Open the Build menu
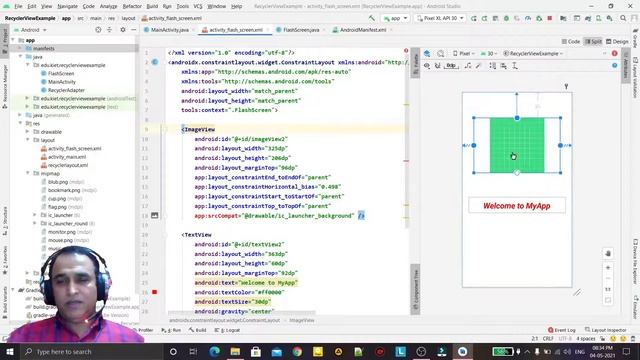 click(152, 6)
